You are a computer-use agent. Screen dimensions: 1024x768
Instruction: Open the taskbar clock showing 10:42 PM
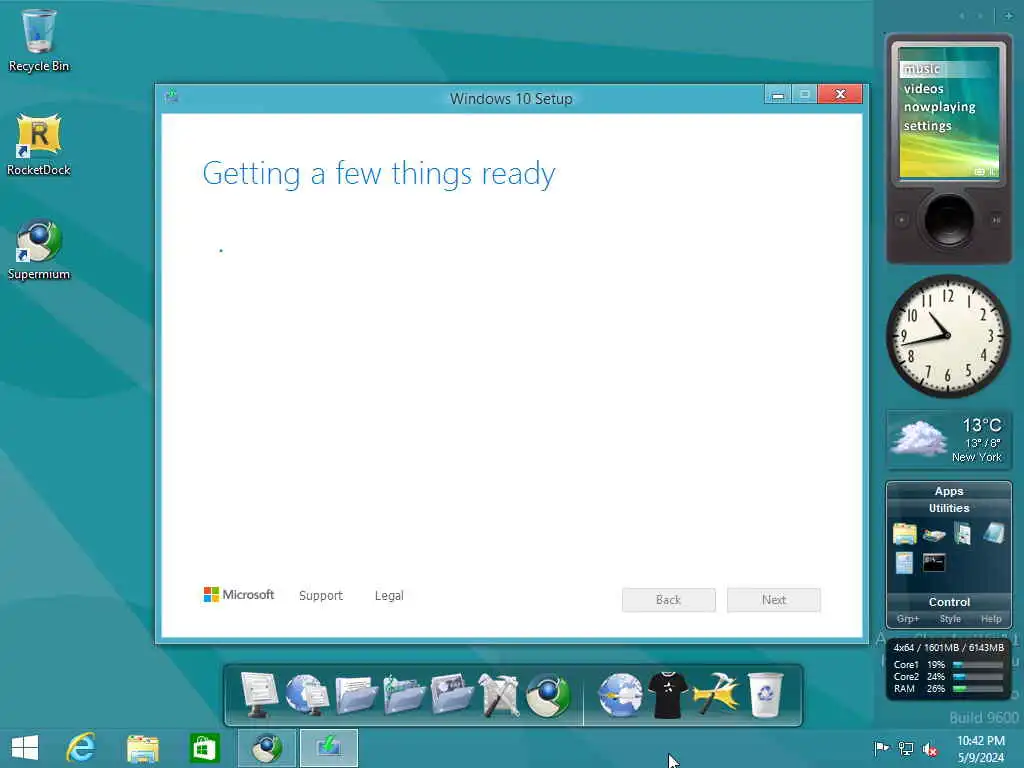pos(980,749)
